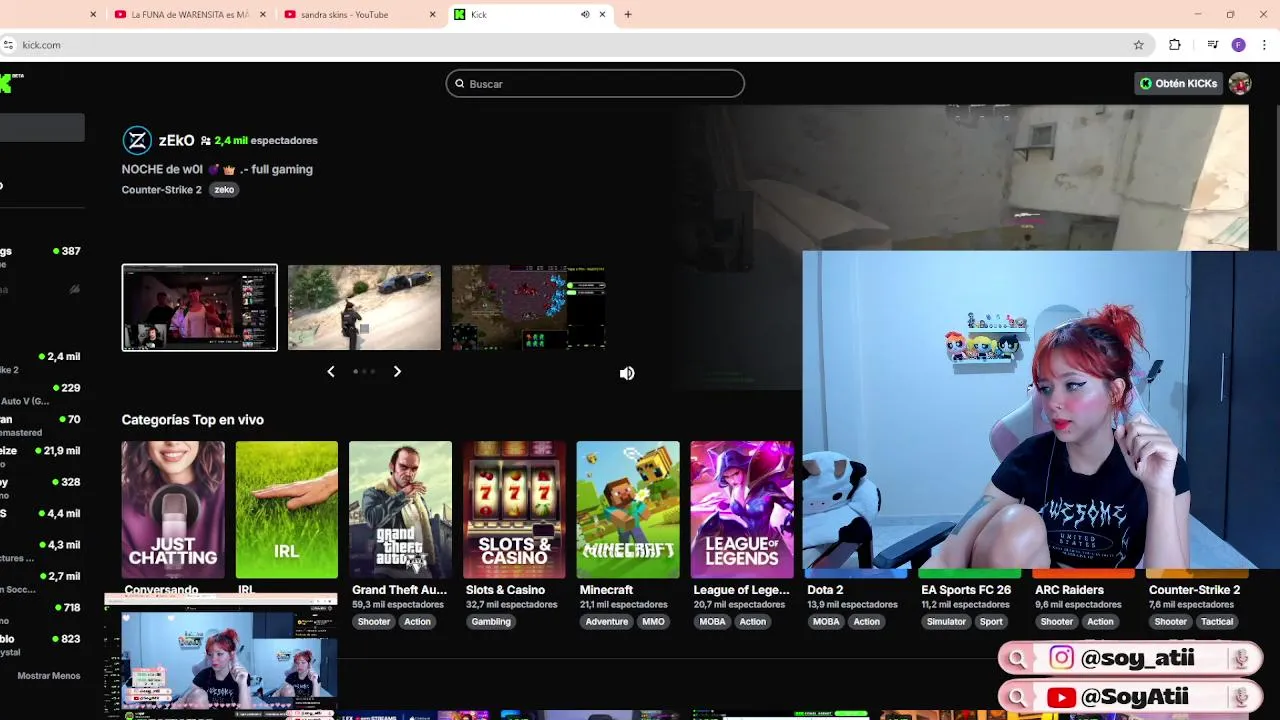Click the Action tag under ARC Raiders
This screenshot has height=720, width=1280.
click(1100, 622)
